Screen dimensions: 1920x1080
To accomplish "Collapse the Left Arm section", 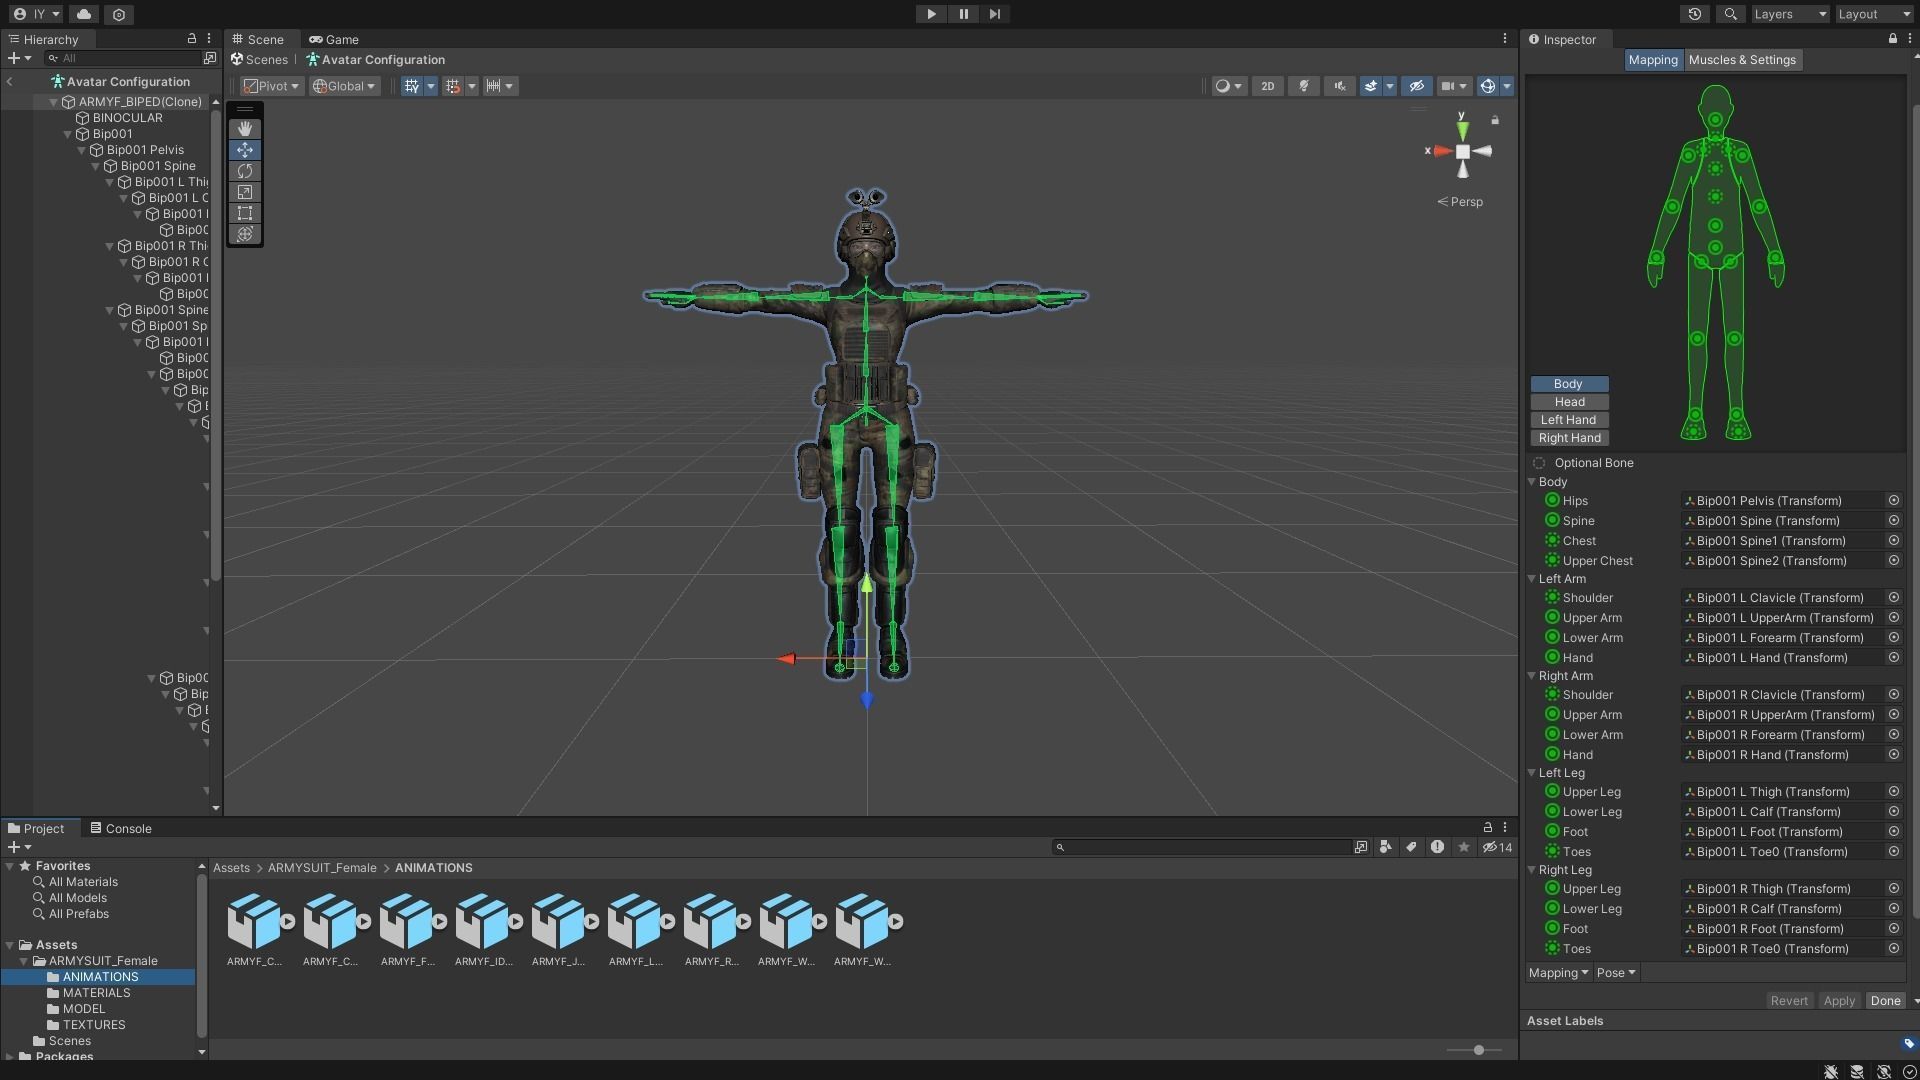I will (1531, 579).
